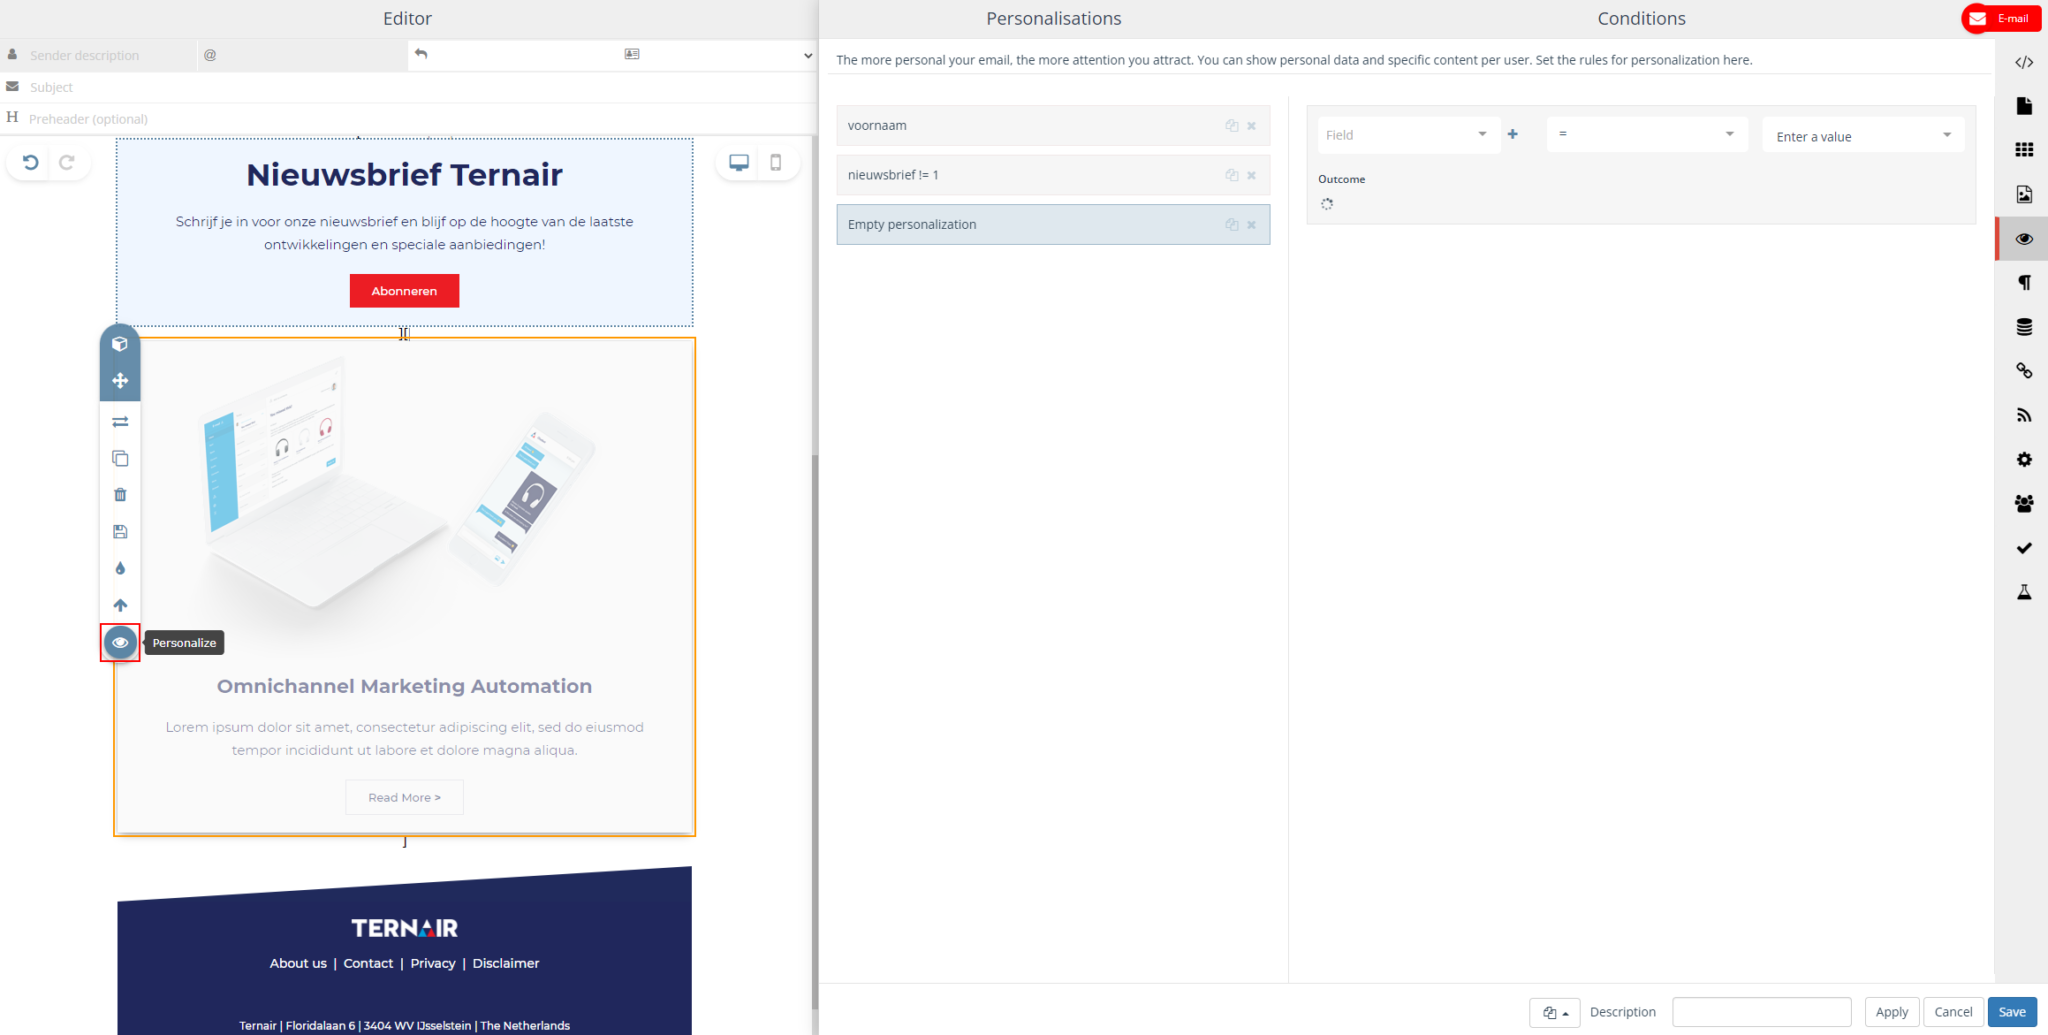Select the voornaam personalisation row
Screen dimensions: 2048x1035
1053,126
